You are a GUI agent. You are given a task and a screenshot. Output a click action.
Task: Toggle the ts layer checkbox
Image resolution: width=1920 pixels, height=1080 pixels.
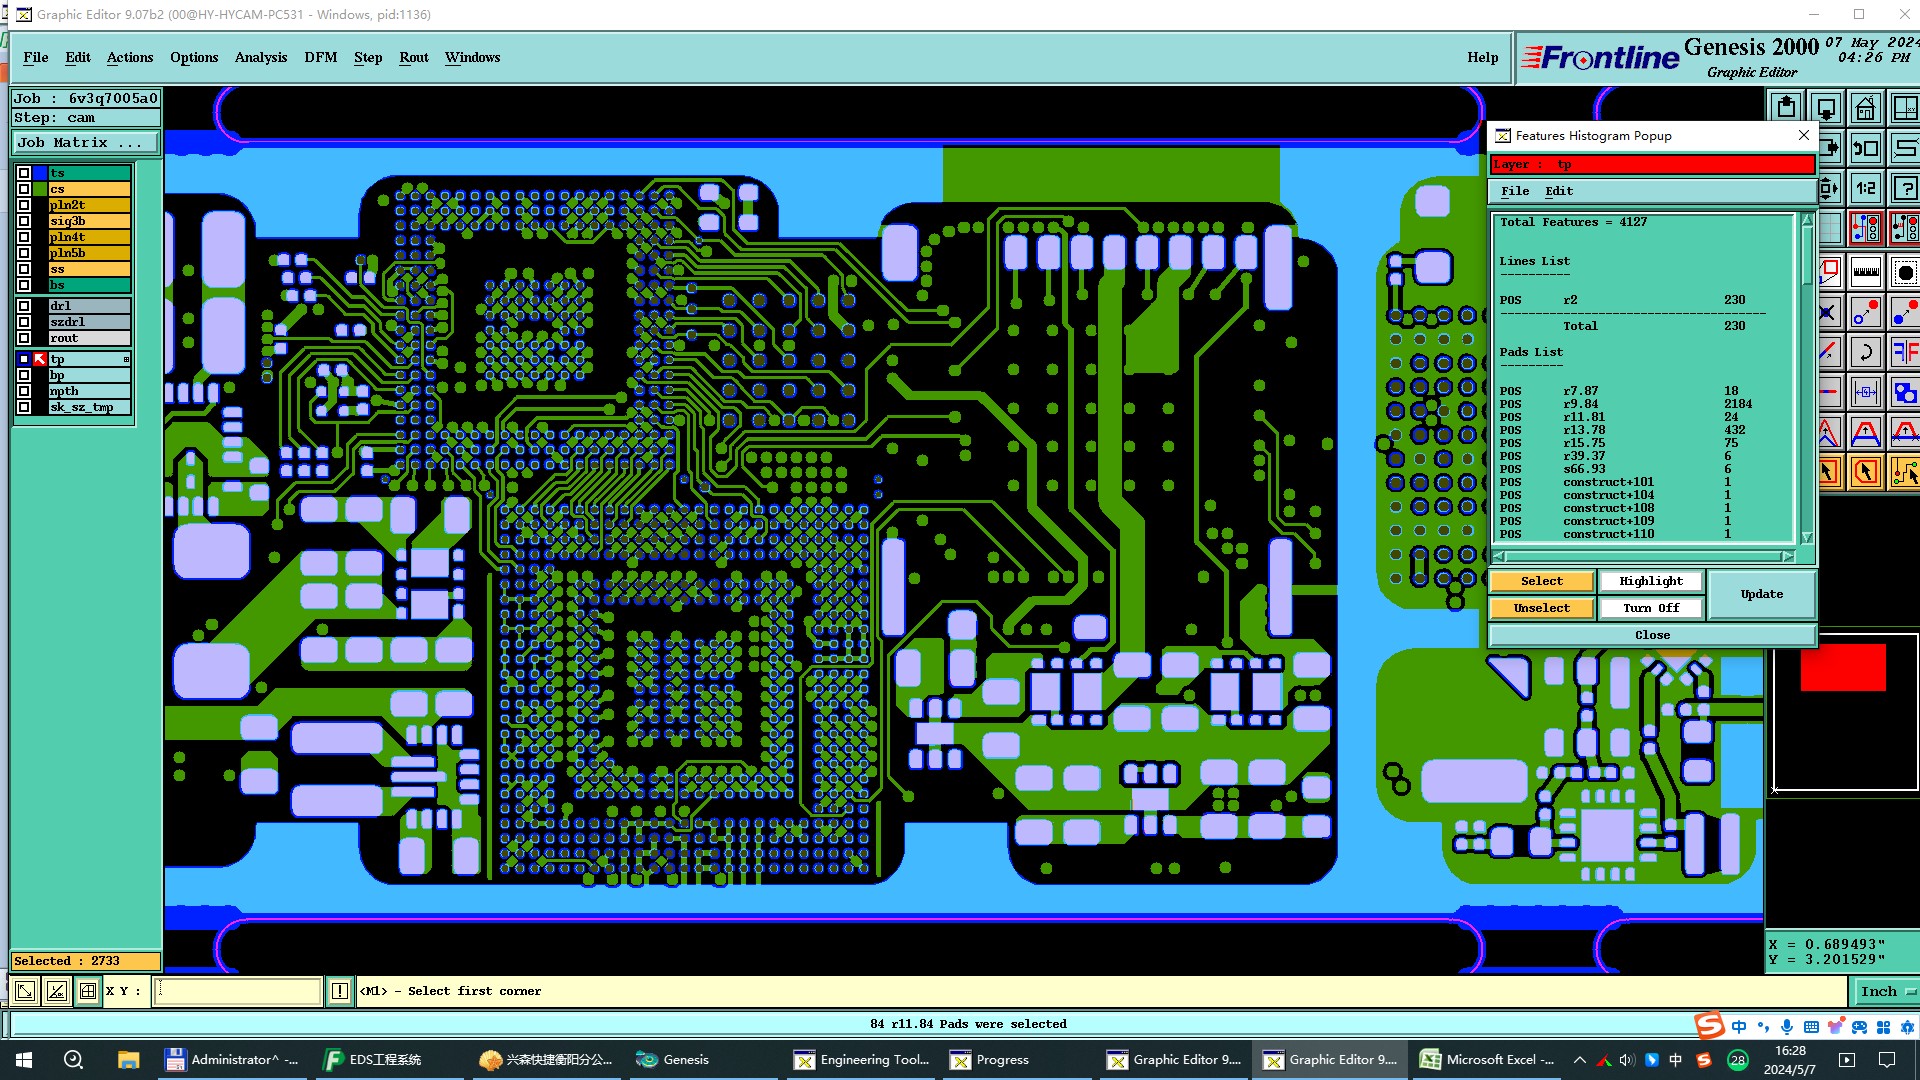click(24, 173)
